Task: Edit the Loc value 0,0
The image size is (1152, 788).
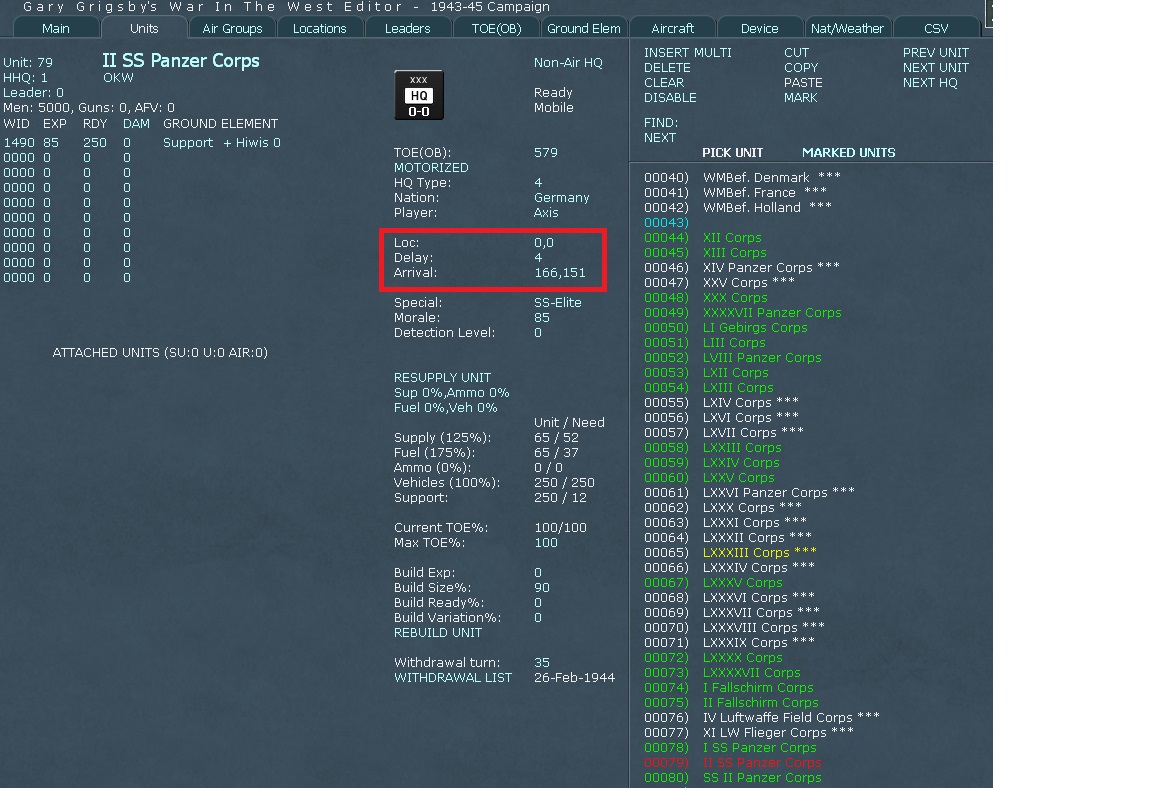Action: pos(544,243)
